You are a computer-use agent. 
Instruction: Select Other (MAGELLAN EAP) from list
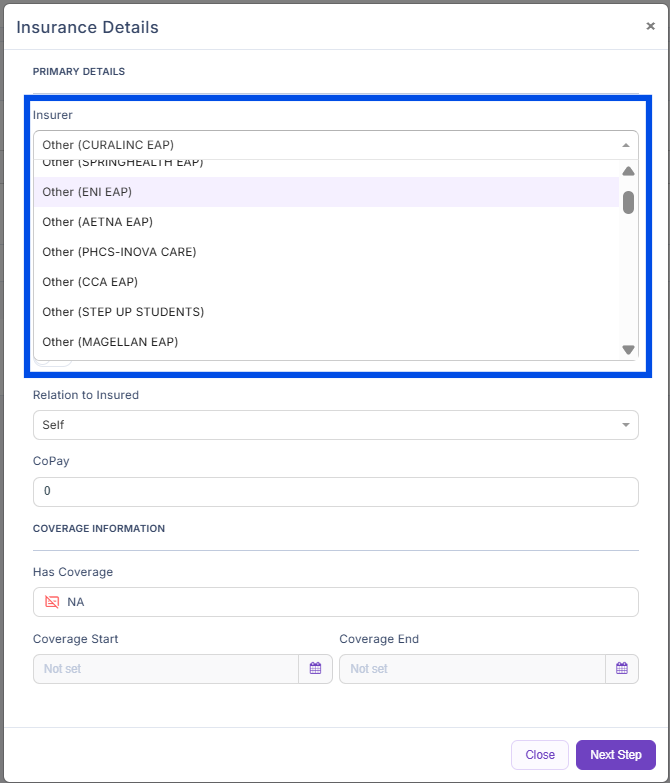(x=326, y=342)
